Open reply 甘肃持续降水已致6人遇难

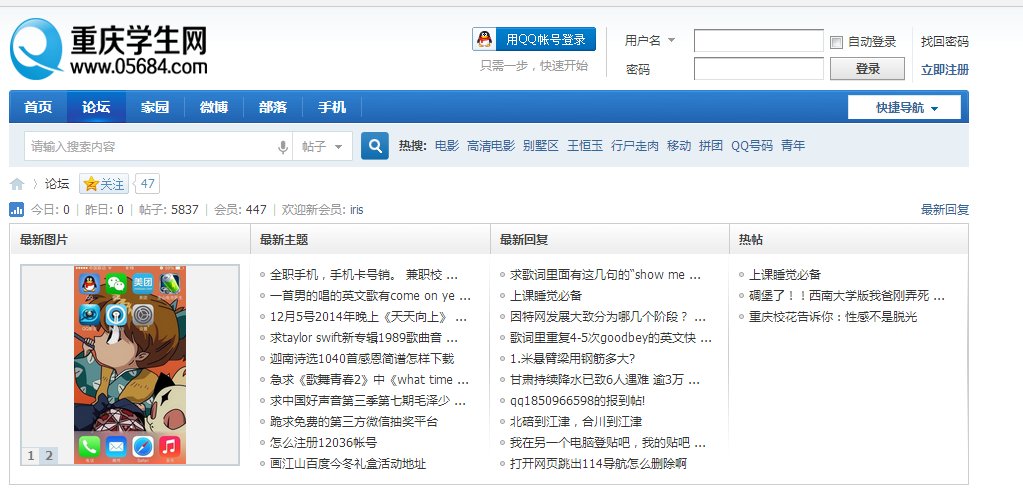[x=604, y=380]
